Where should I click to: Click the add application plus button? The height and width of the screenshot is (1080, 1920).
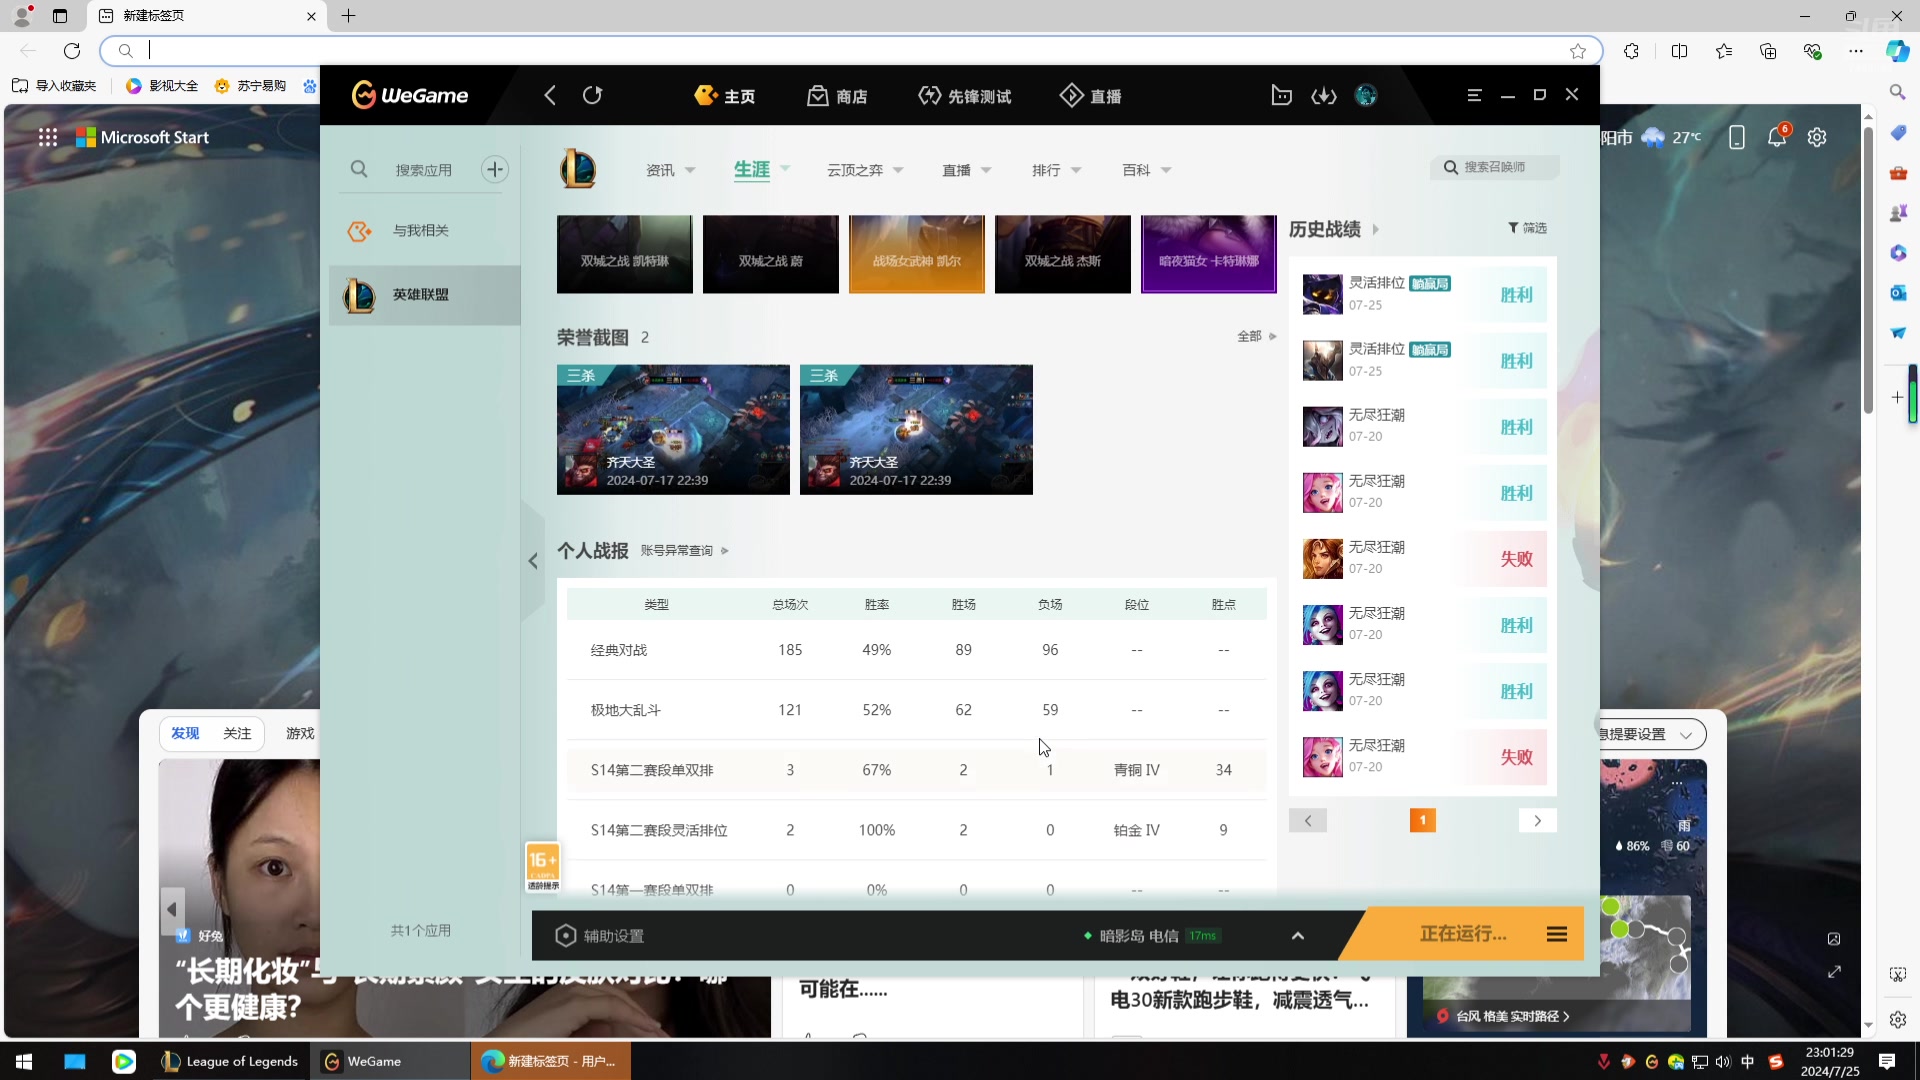point(495,169)
